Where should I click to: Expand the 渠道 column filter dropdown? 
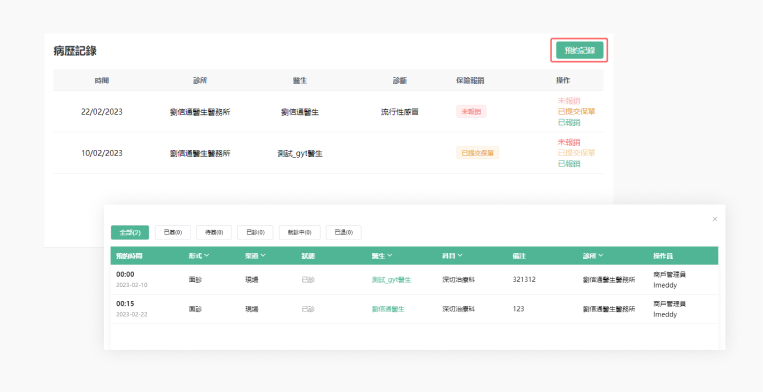coord(255,255)
